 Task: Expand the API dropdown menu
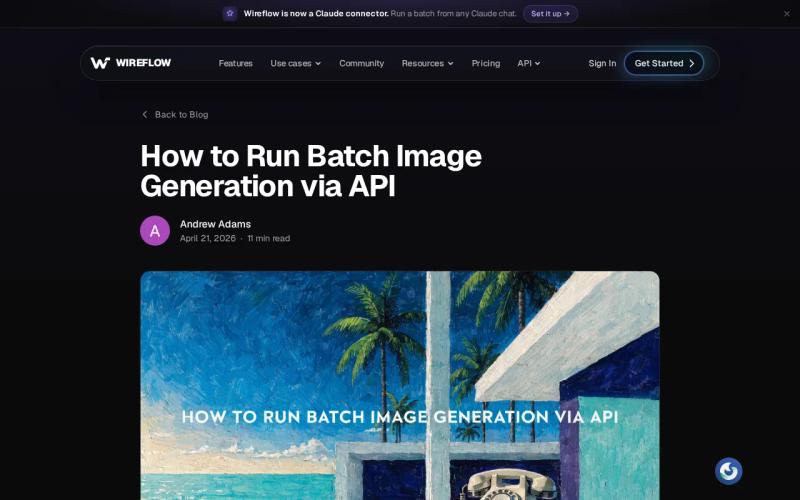coord(529,63)
